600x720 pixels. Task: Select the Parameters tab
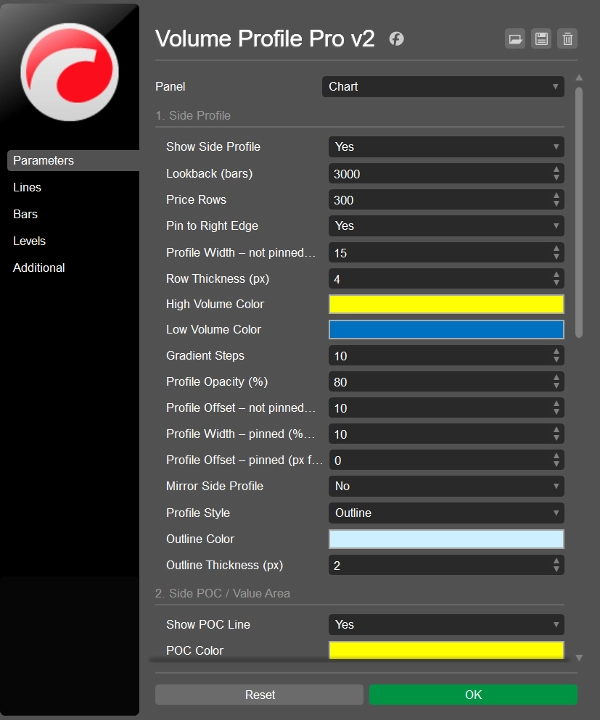[x=73, y=161]
